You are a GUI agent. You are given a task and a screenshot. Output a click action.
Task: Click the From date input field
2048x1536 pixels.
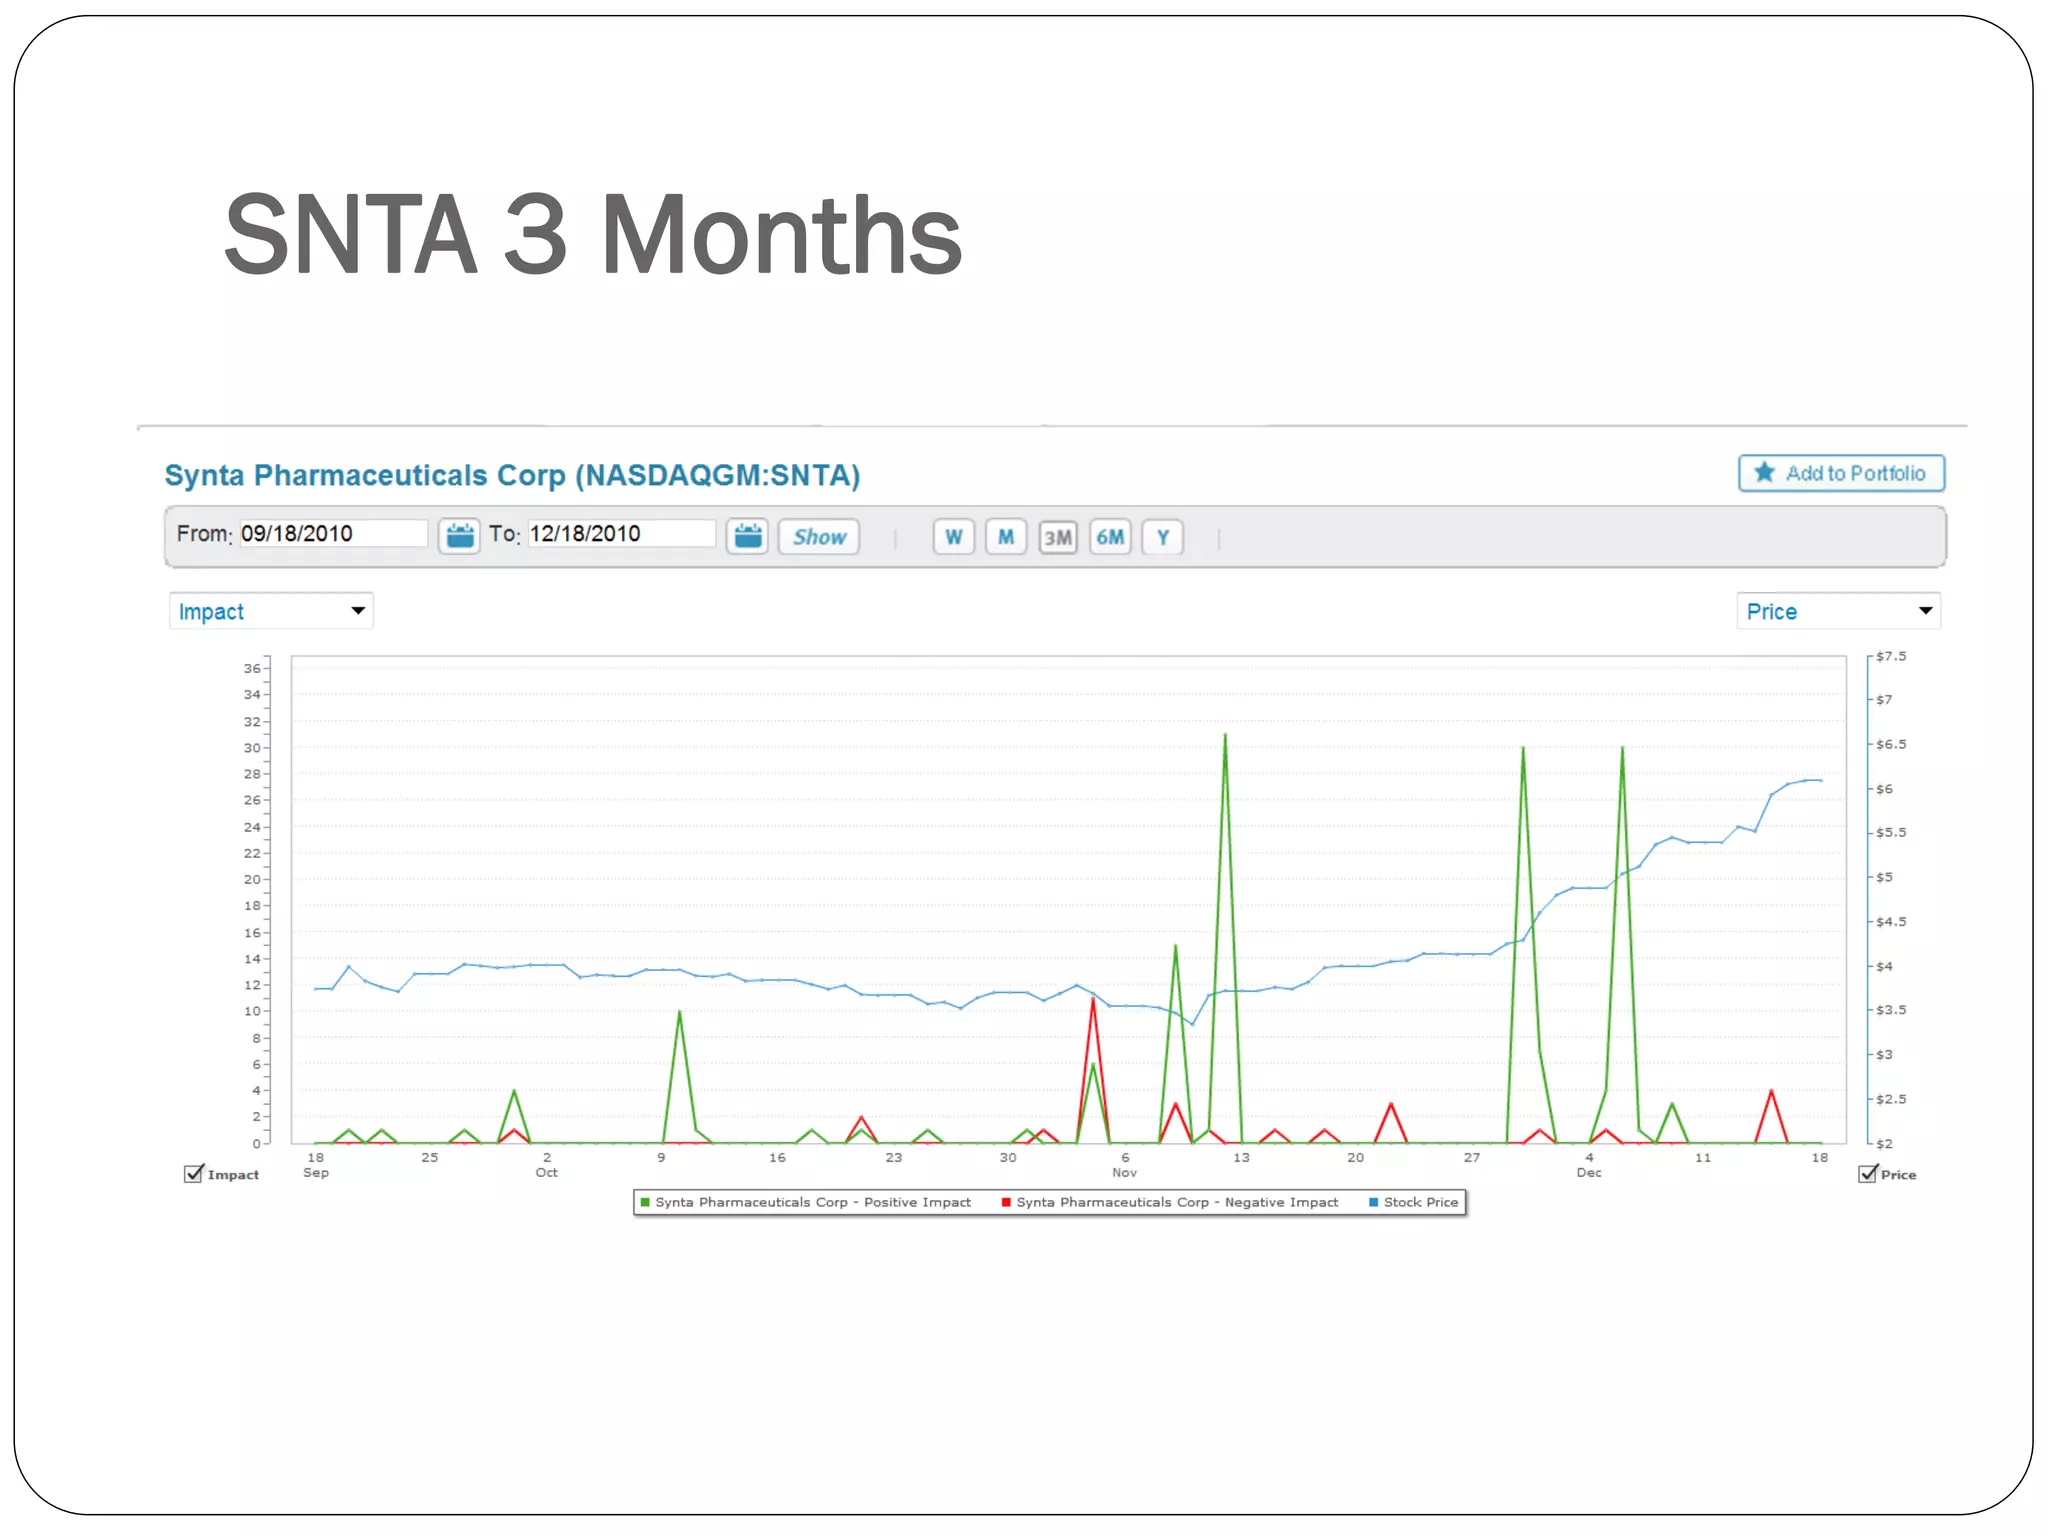[x=333, y=533]
